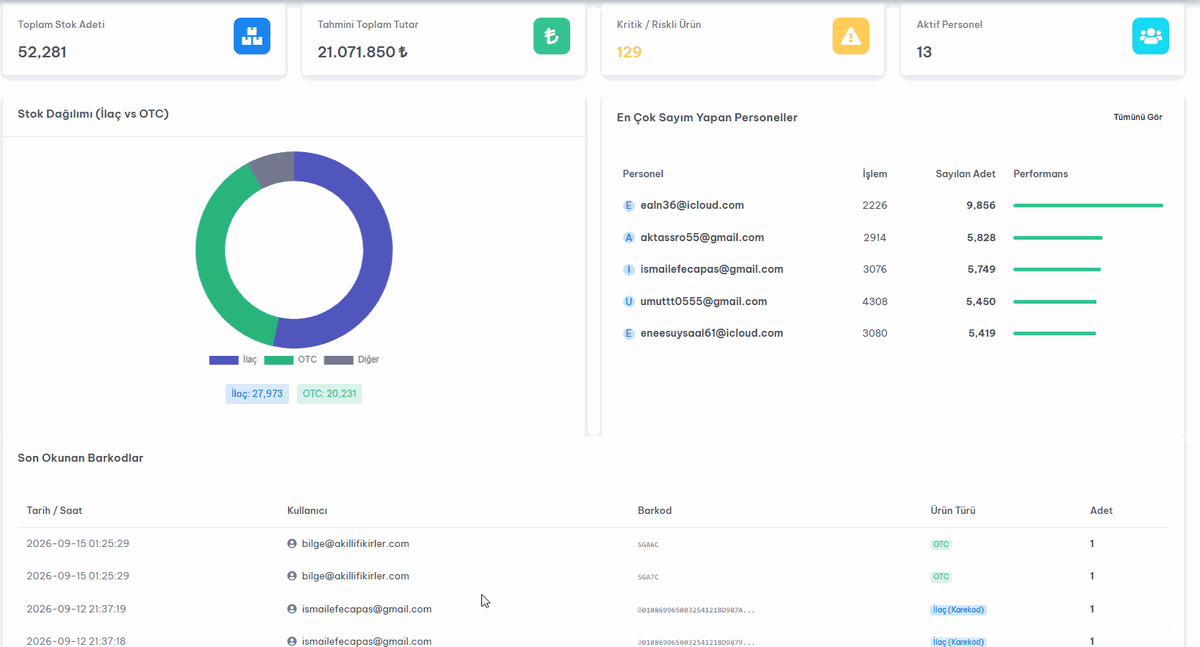This screenshot has width=1200, height=647.
Task: Click the Adet column header
Action: [1101, 511]
